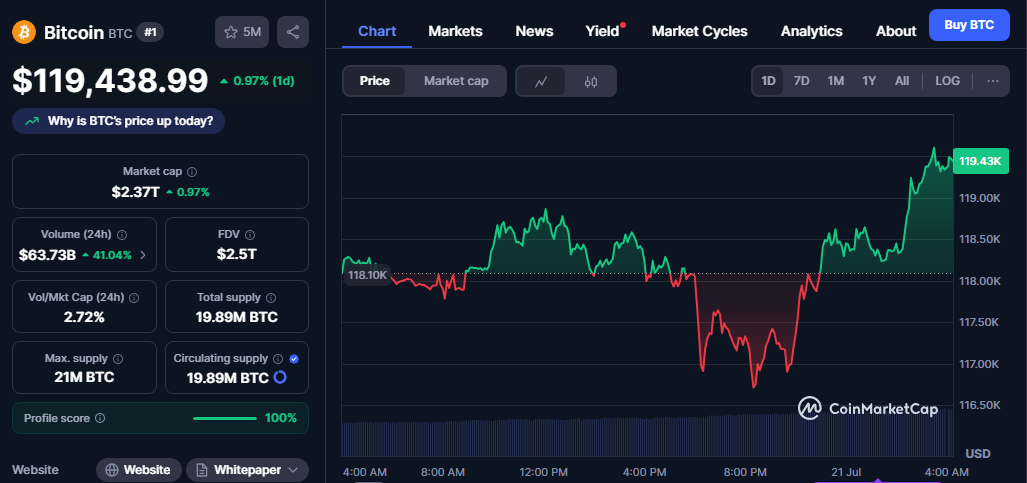
Task: Open the News tab
Action: [x=534, y=31]
